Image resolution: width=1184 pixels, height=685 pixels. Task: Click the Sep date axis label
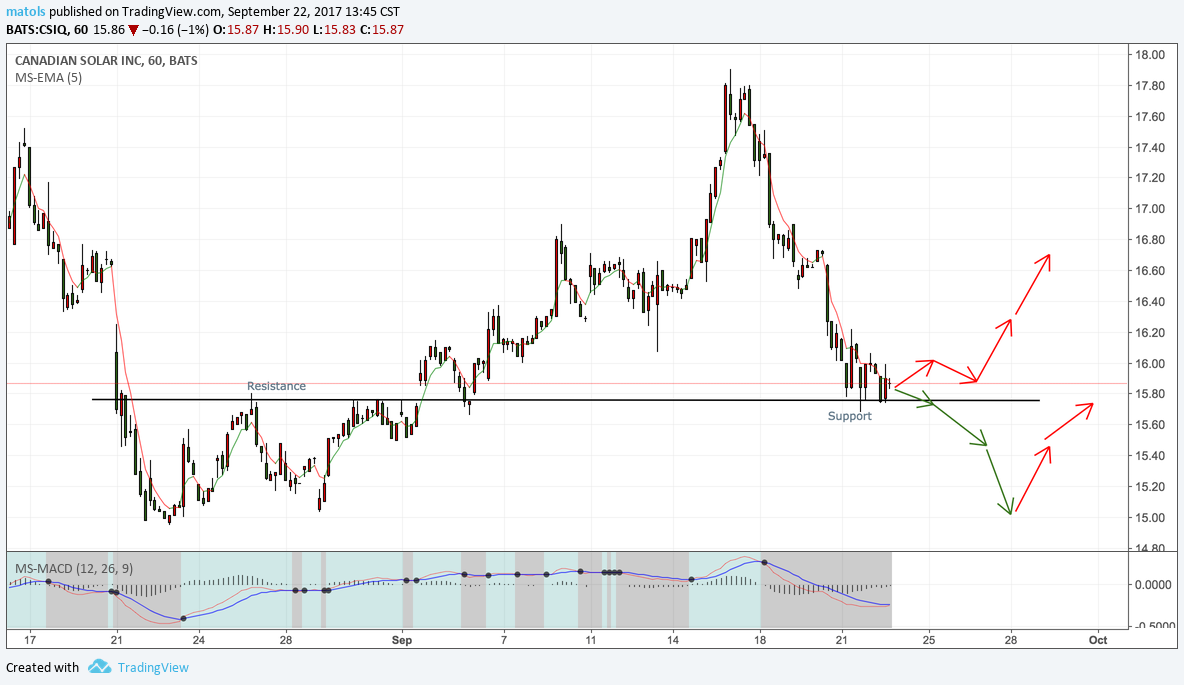[402, 640]
